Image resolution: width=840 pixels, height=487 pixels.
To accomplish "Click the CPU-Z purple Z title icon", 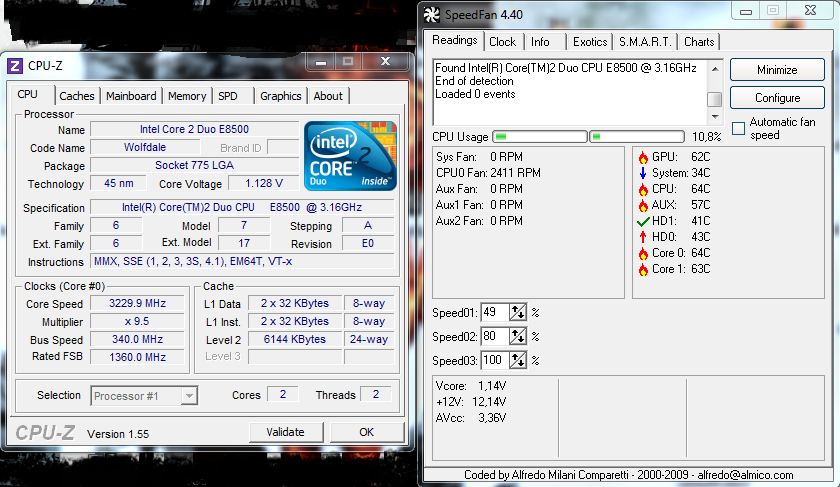I will (x=14, y=66).
